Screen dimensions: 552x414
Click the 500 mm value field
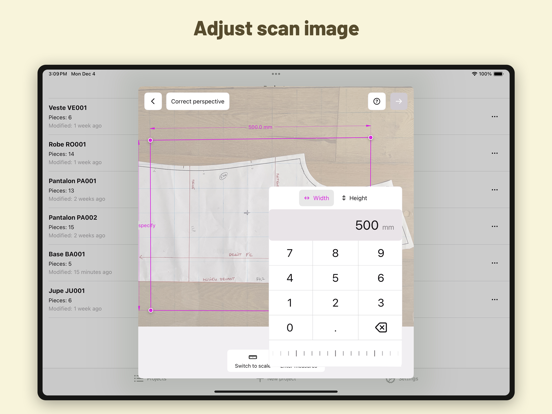click(x=335, y=225)
